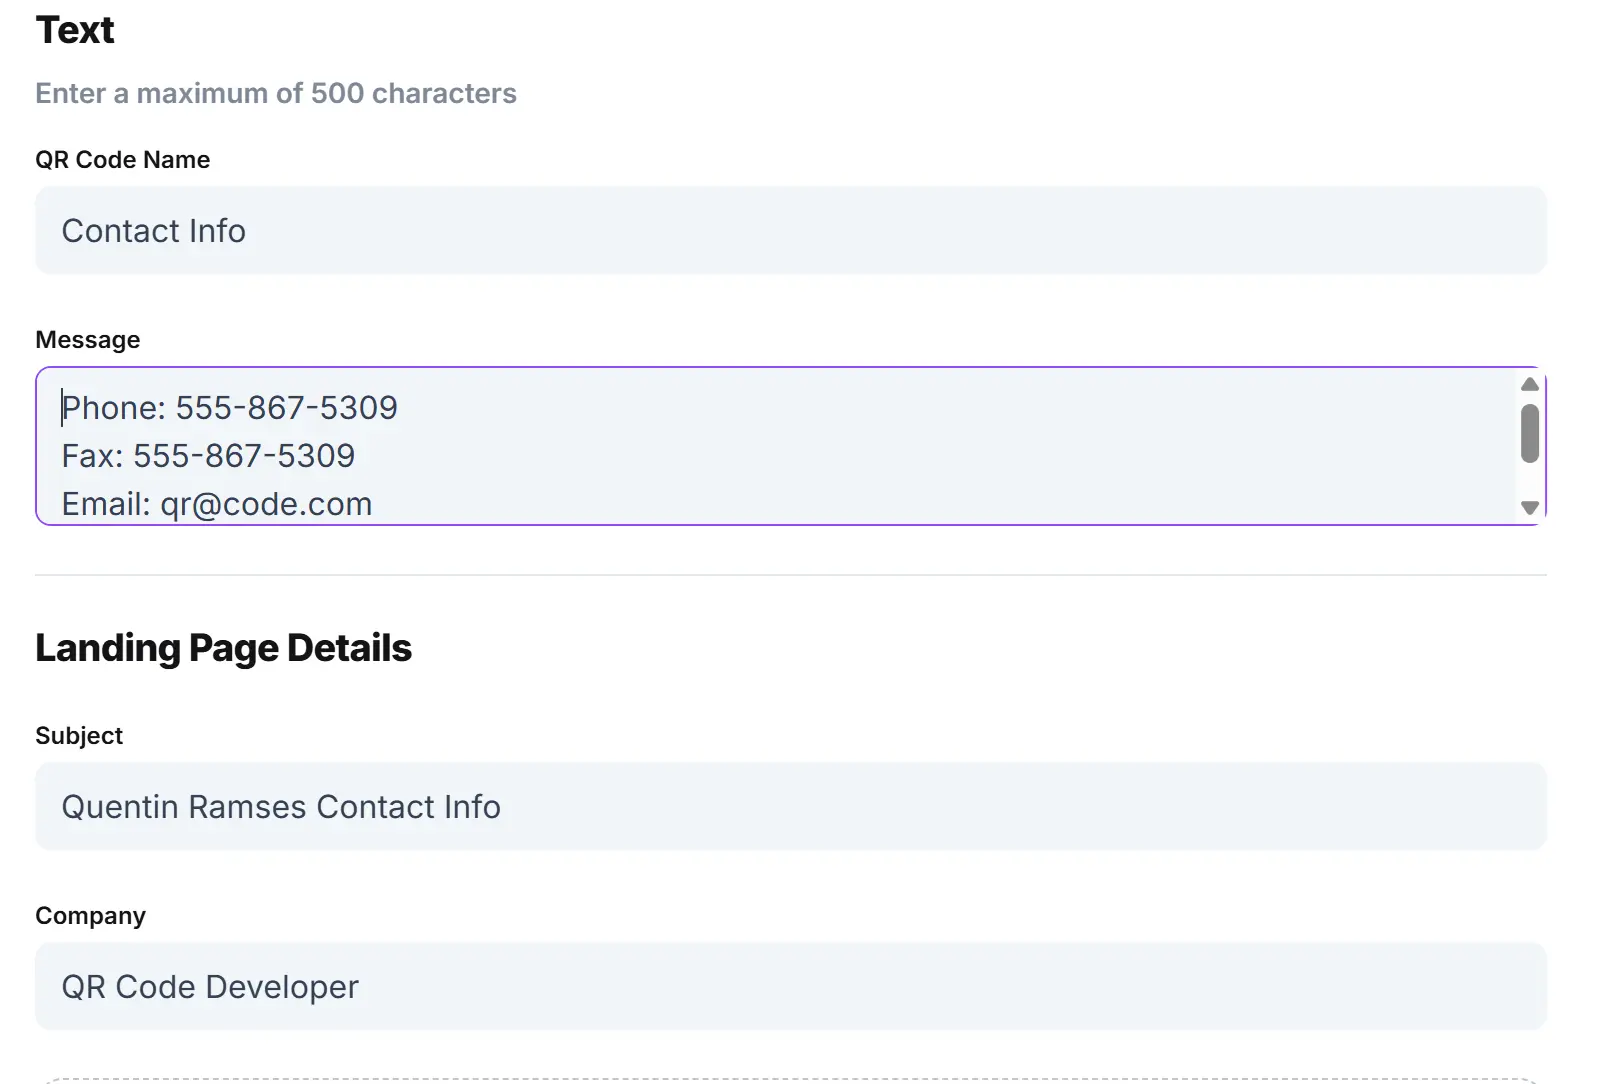Screen dimensions: 1605x1084
Task: Place cursor on the Fax line
Action: click(208, 456)
